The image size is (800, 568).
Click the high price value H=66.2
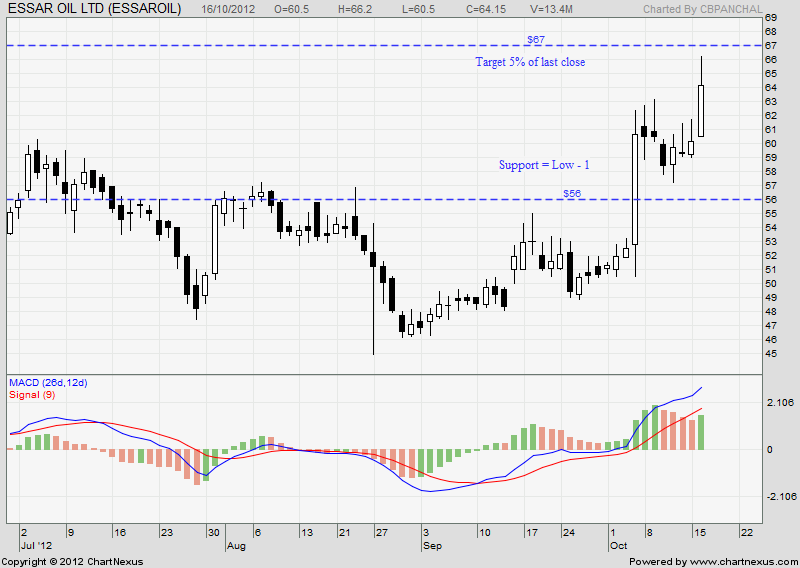pyautogui.click(x=355, y=9)
